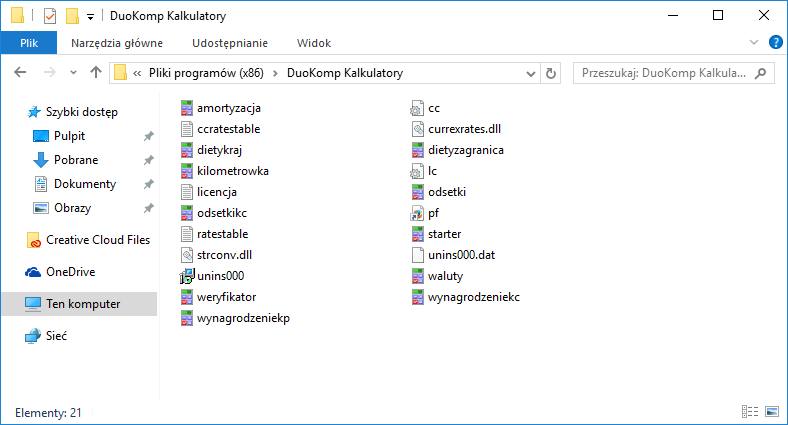The image size is (788, 425).
Task: Open Szybki dostęp in navigation pane
Action: coord(81,112)
